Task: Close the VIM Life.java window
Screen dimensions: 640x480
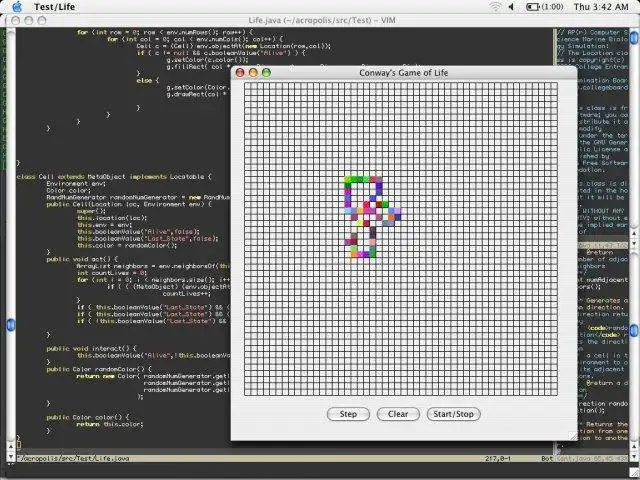Action: pyautogui.click(x=16, y=20)
